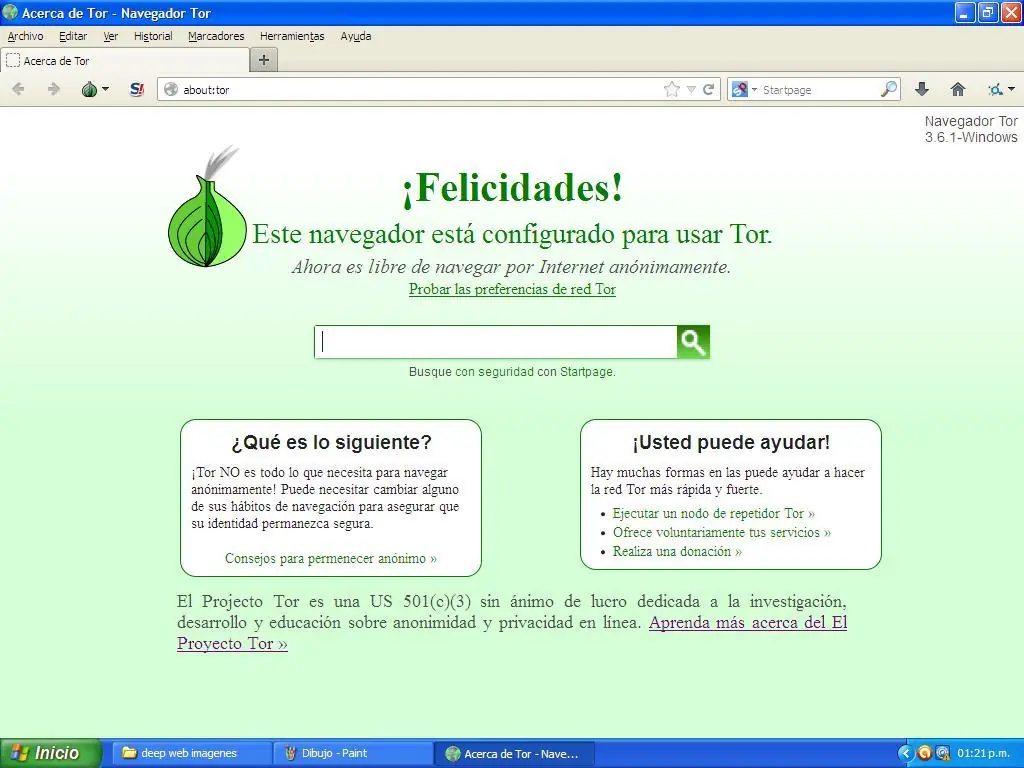Open the Ver menu
The width and height of the screenshot is (1024, 768).
point(111,36)
